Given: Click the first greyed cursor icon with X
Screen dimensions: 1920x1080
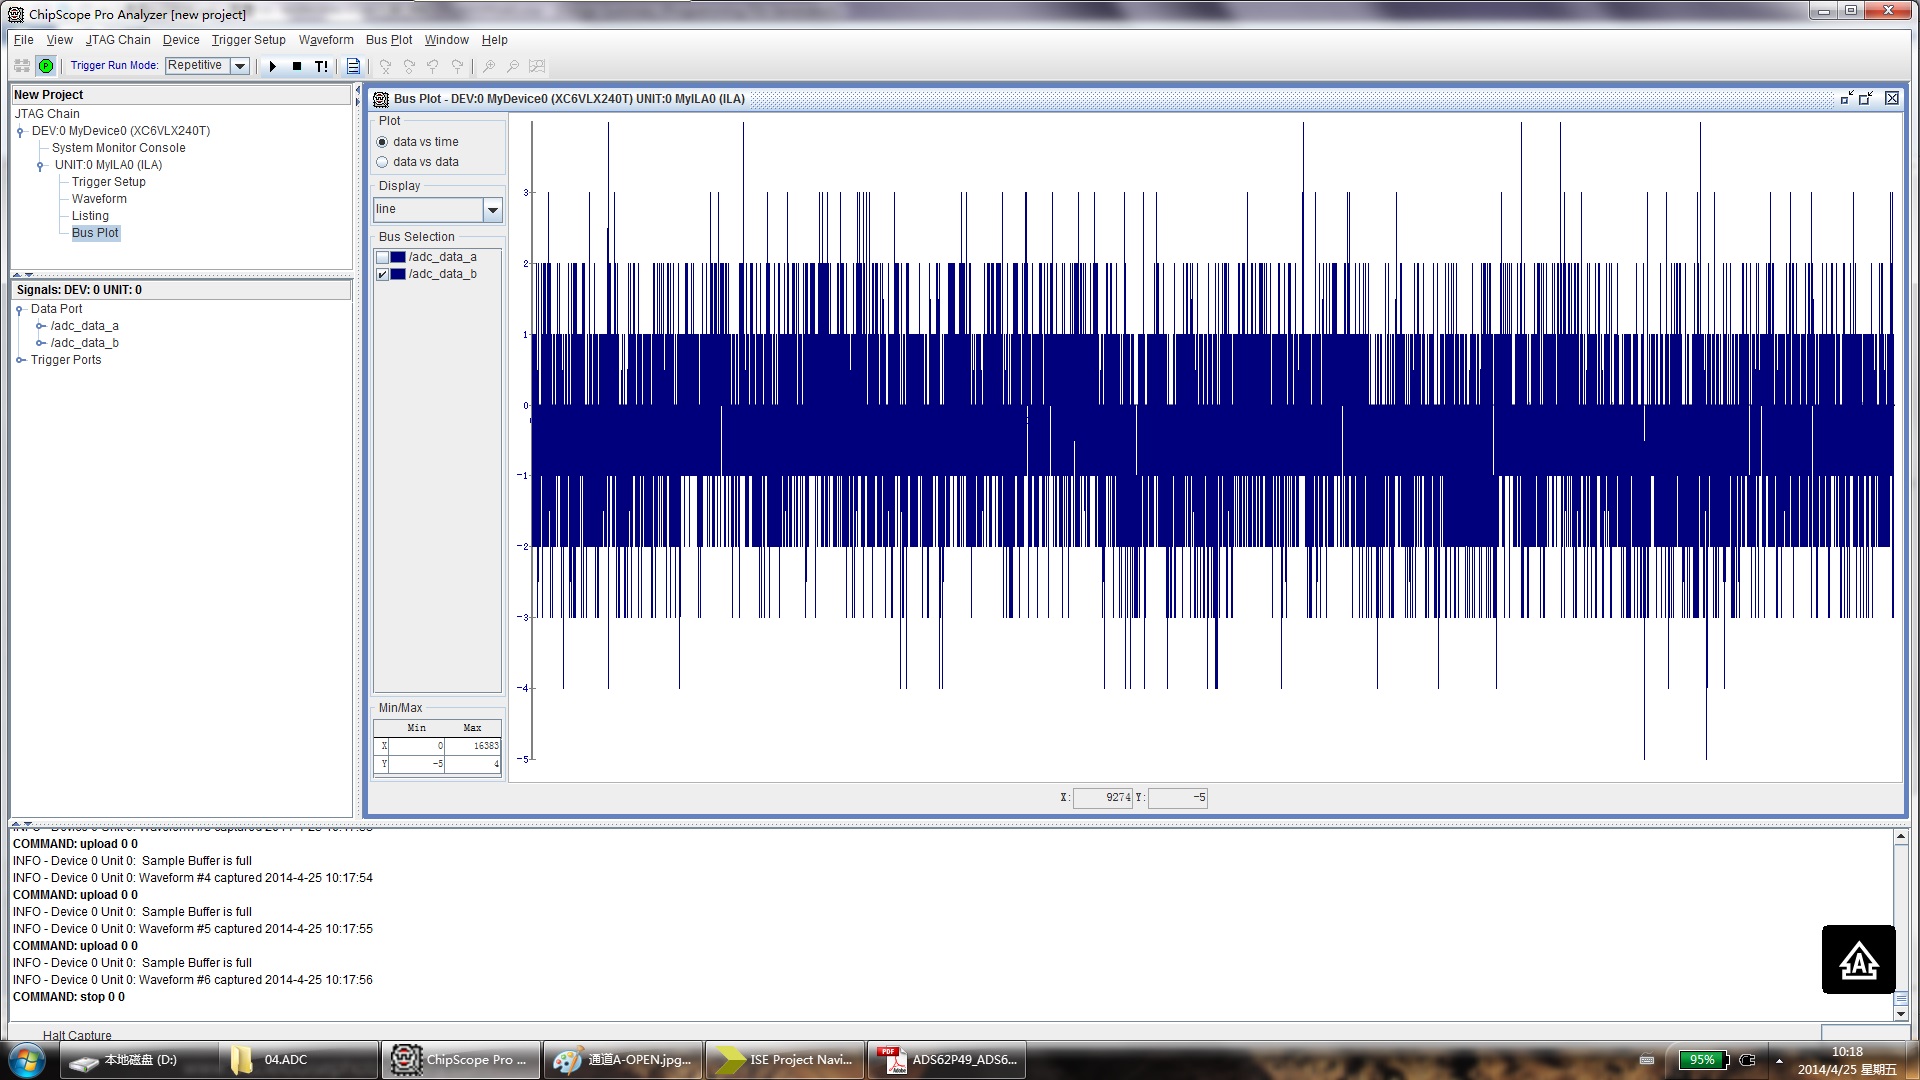Looking at the screenshot, I should point(385,66).
